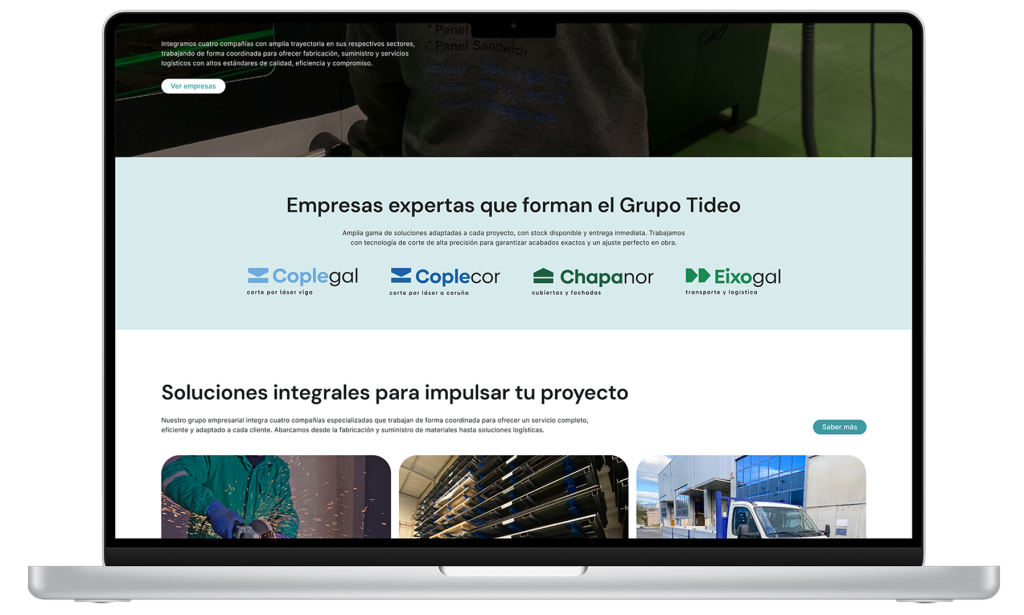Image resolution: width=1024 pixels, height=615 pixels.
Task: Click the tagline cubiertas y fachadas
Action: pyautogui.click(x=566, y=293)
